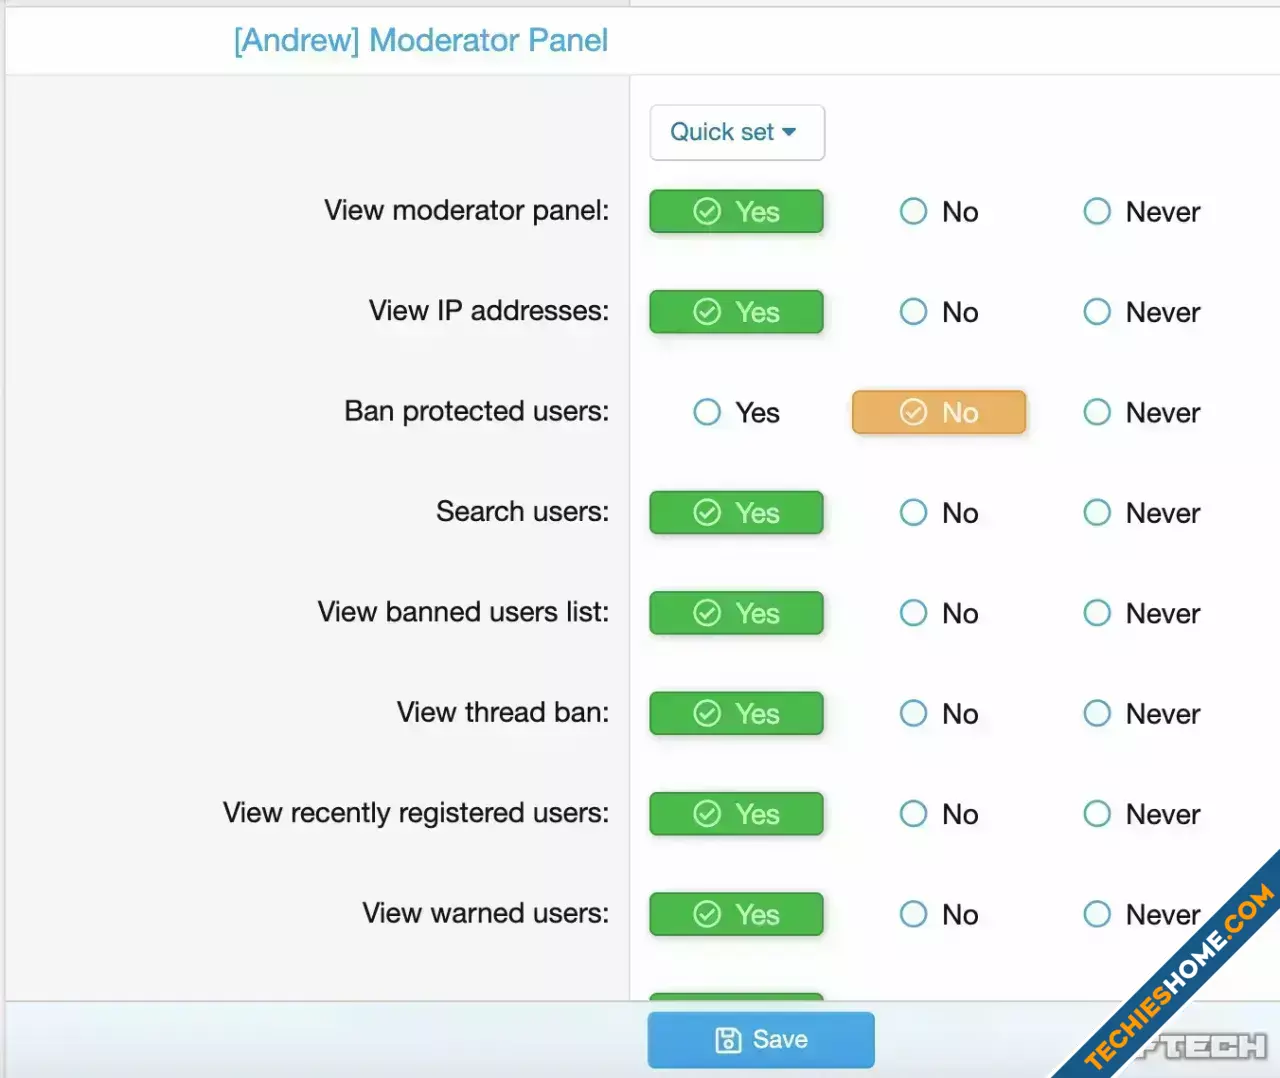This screenshot has width=1280, height=1078.
Task: Click the checkmark icon for View moderator panel Yes
Action: (x=707, y=211)
